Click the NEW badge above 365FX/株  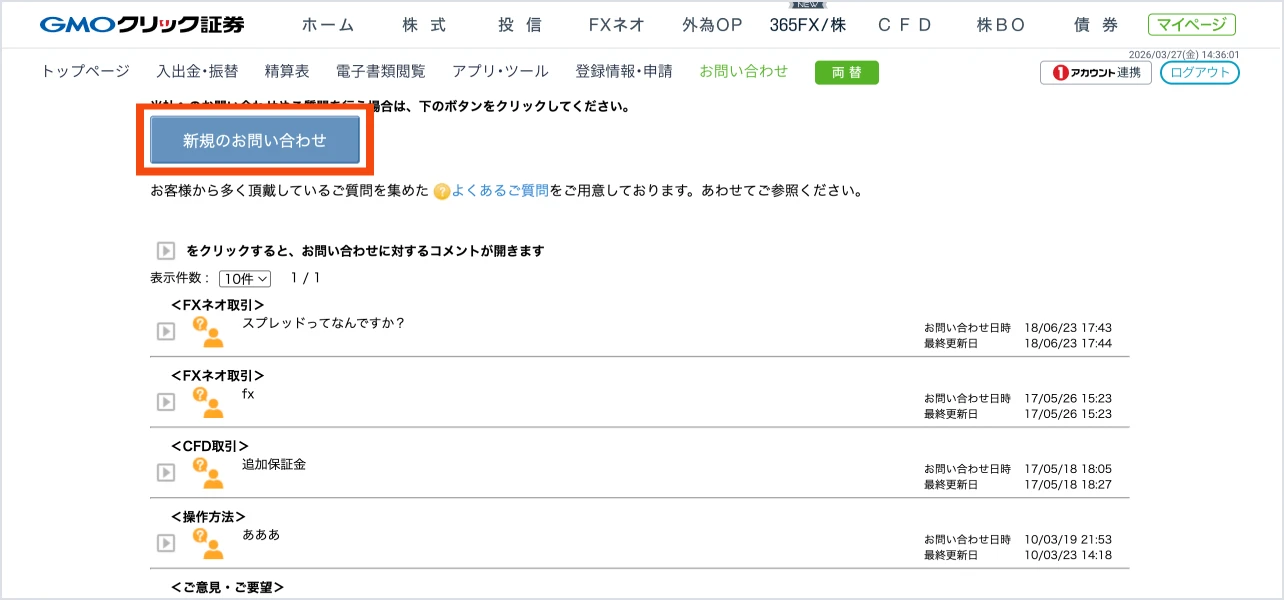(x=807, y=6)
